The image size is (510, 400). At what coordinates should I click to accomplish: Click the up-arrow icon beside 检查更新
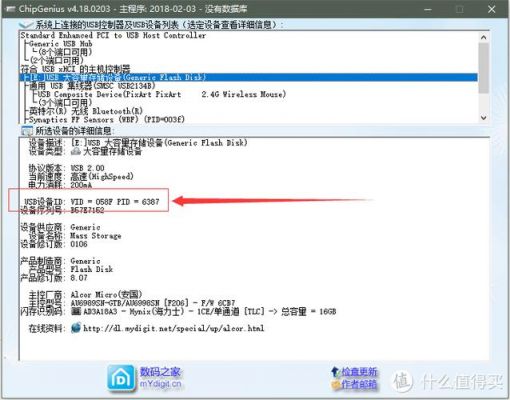pyautogui.click(x=335, y=371)
